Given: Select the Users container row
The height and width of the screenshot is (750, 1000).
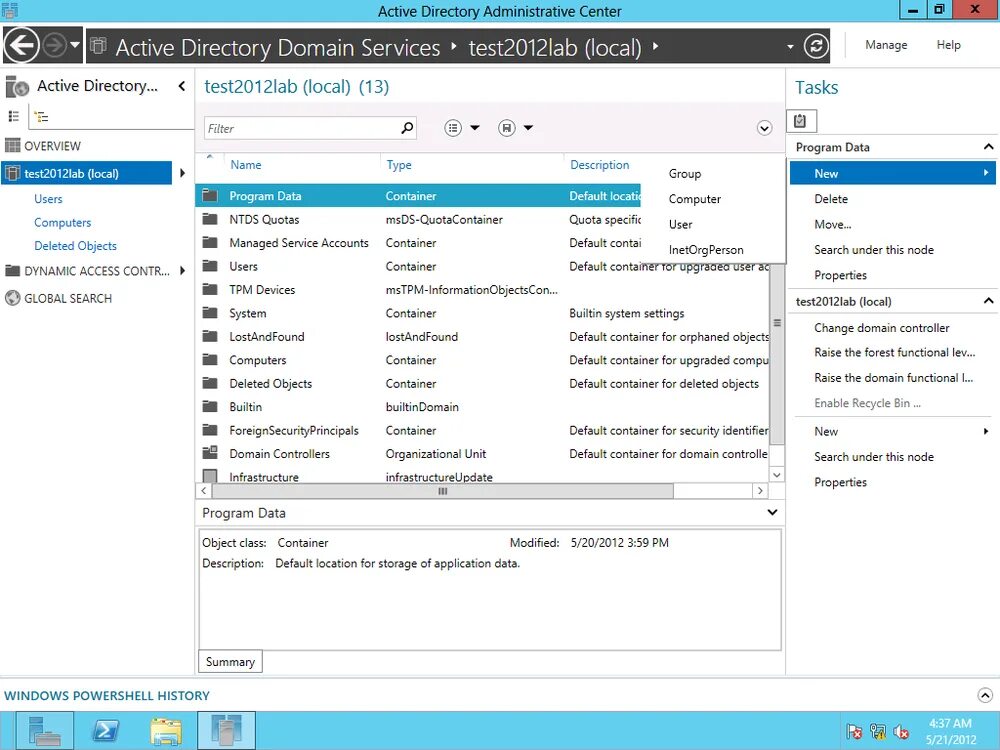Looking at the screenshot, I should click(482, 266).
